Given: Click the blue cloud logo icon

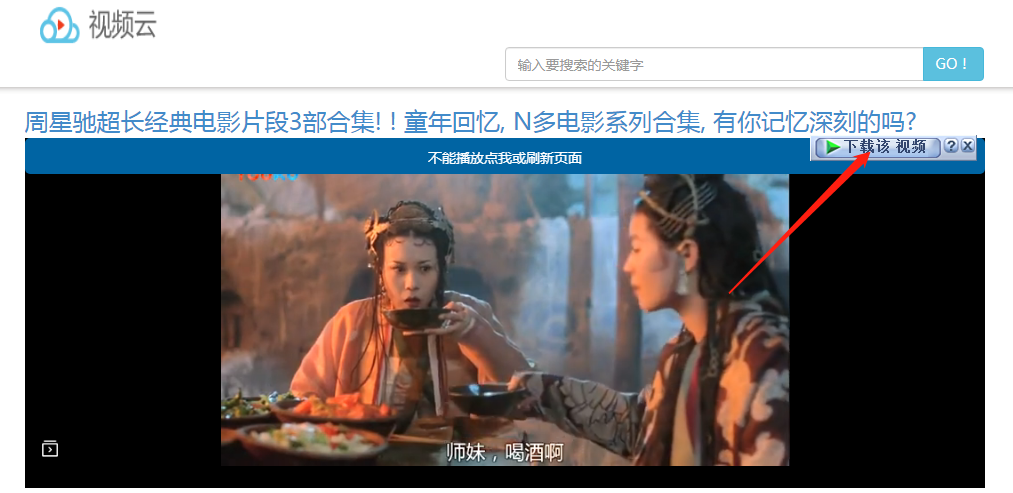Looking at the screenshot, I should 59,26.
